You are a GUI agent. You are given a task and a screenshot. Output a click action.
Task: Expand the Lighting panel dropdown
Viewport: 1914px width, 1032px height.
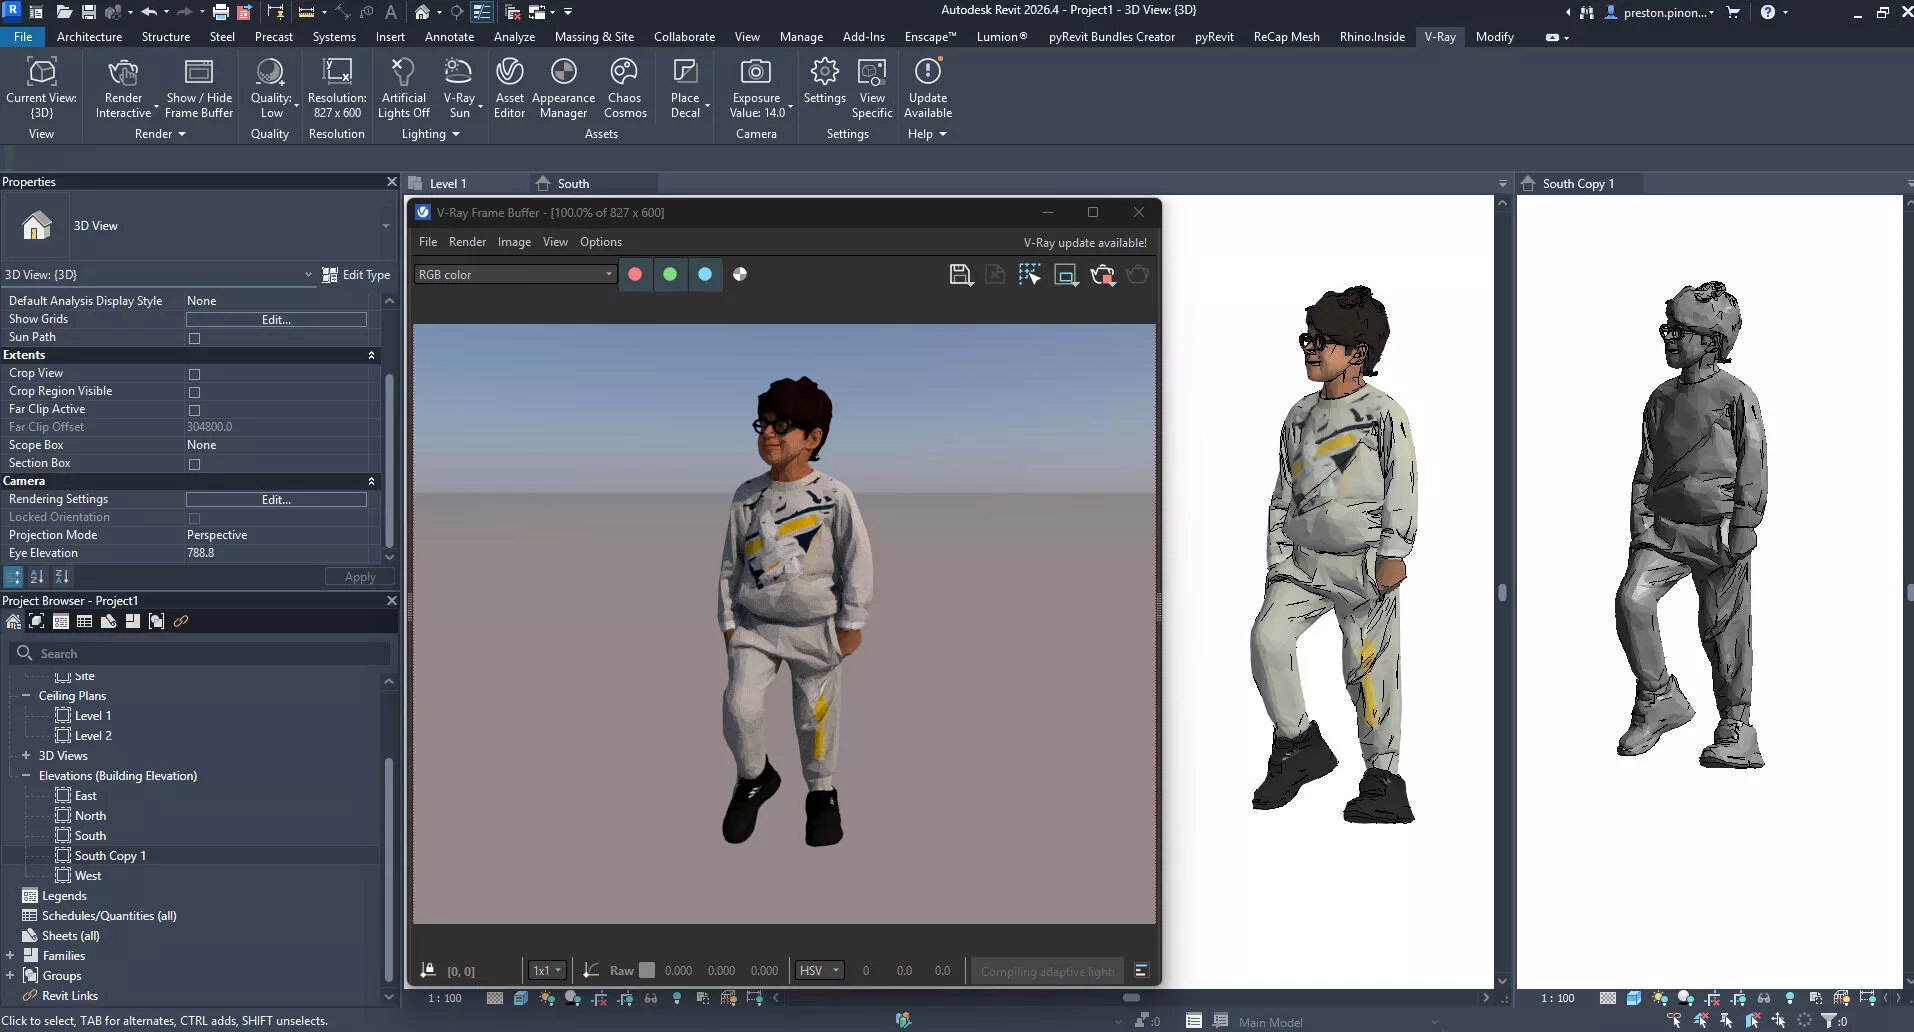[x=431, y=134]
